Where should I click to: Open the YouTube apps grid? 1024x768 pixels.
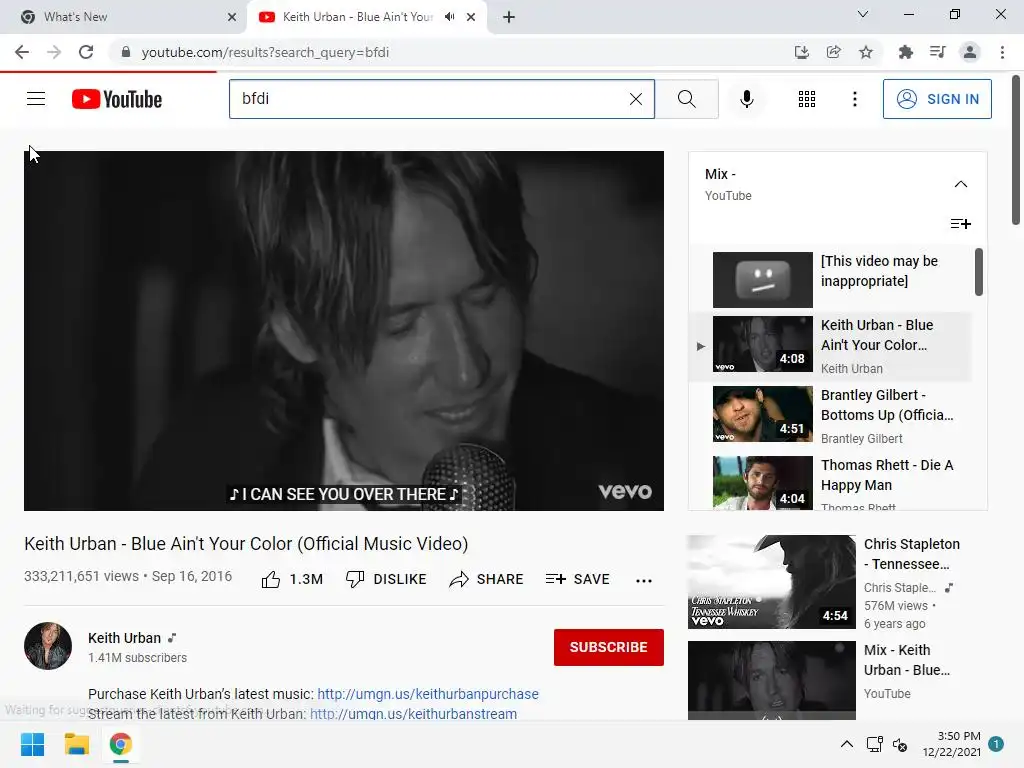click(807, 99)
